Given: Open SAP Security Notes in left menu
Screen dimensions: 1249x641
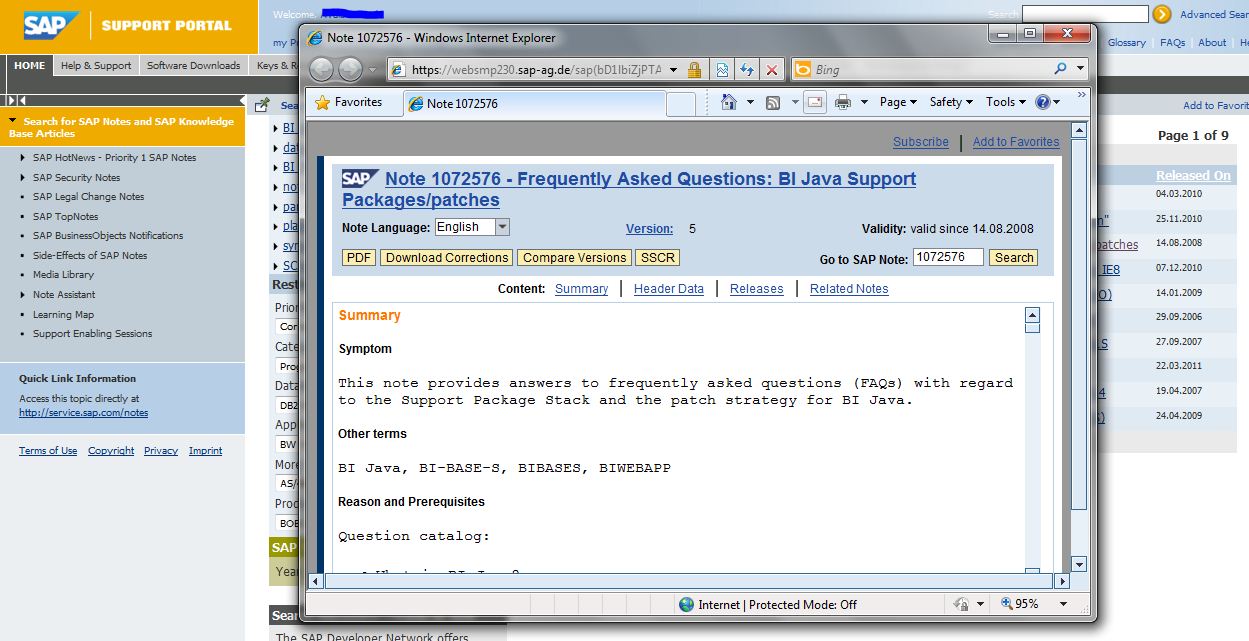Looking at the screenshot, I should pos(76,177).
